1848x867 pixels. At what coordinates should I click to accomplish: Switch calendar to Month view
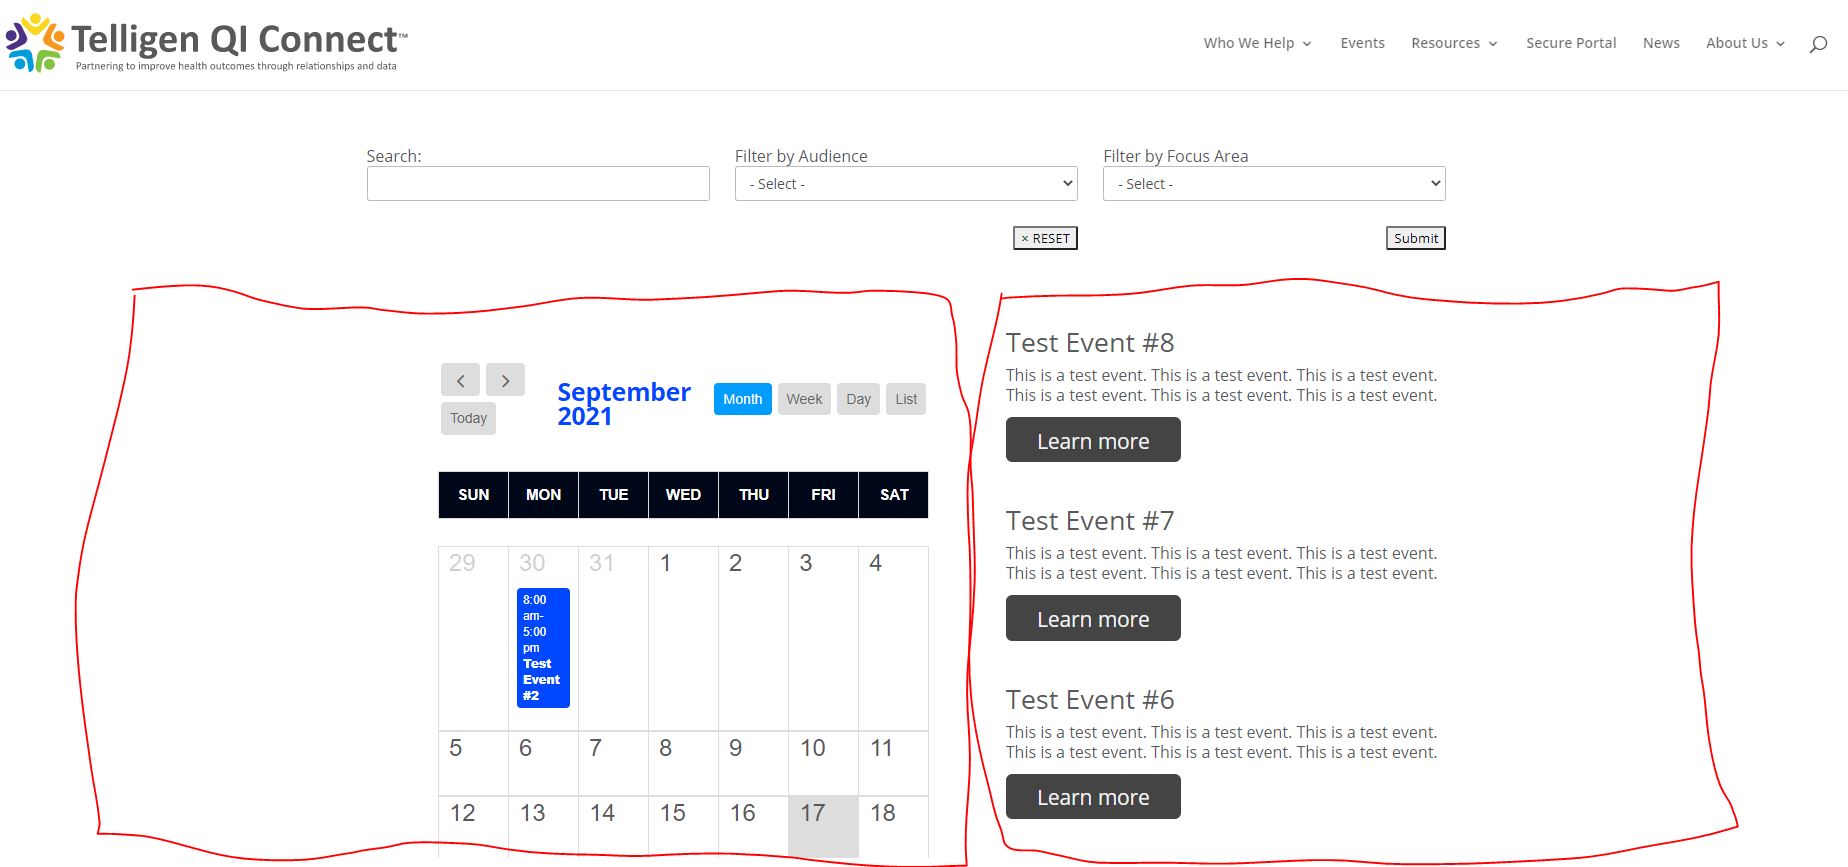point(743,399)
